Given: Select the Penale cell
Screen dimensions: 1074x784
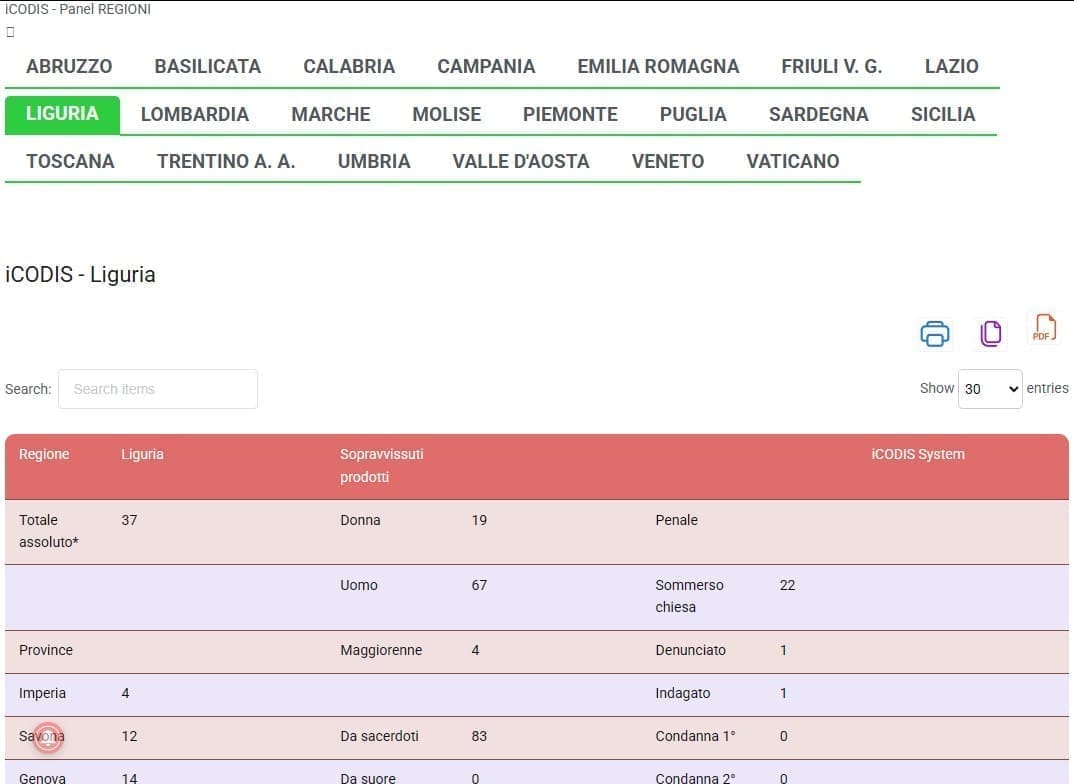Looking at the screenshot, I should click(x=677, y=520).
